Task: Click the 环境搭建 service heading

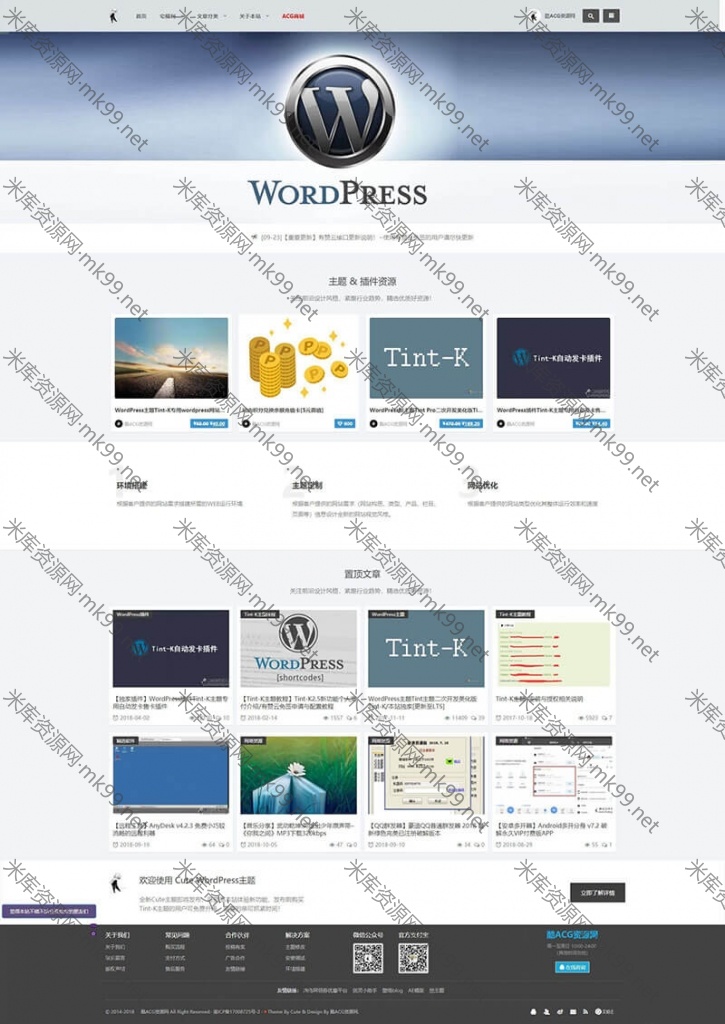Action: point(132,485)
